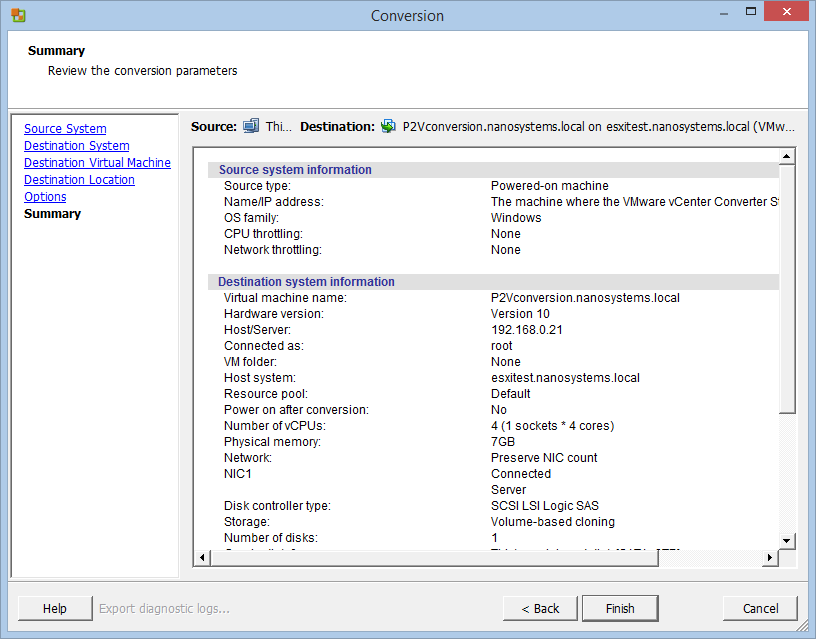816x639 pixels.
Task: Click the 'Review the conversion parameters' subtitle
Action: [x=143, y=71]
